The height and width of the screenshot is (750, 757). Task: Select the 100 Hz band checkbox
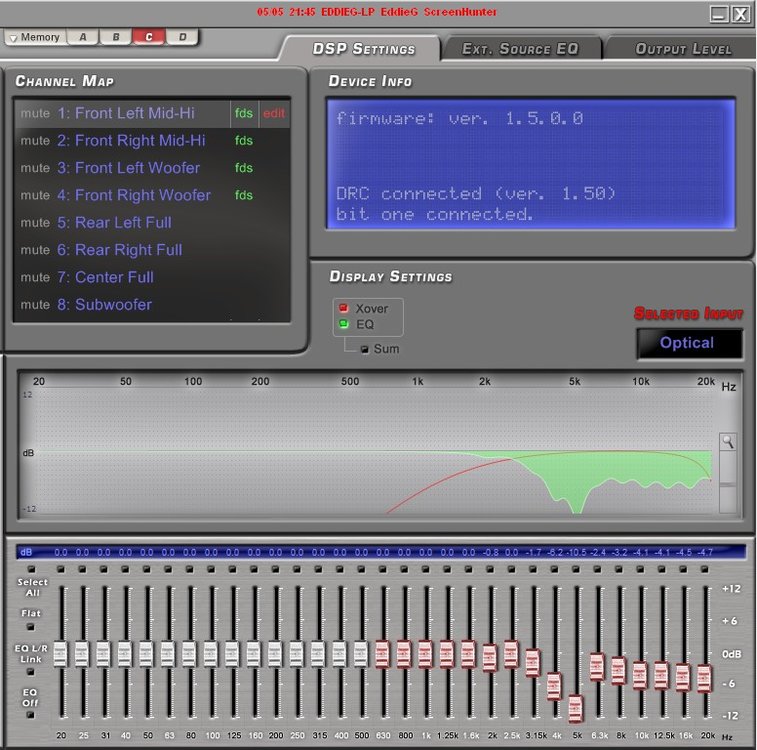point(211,569)
